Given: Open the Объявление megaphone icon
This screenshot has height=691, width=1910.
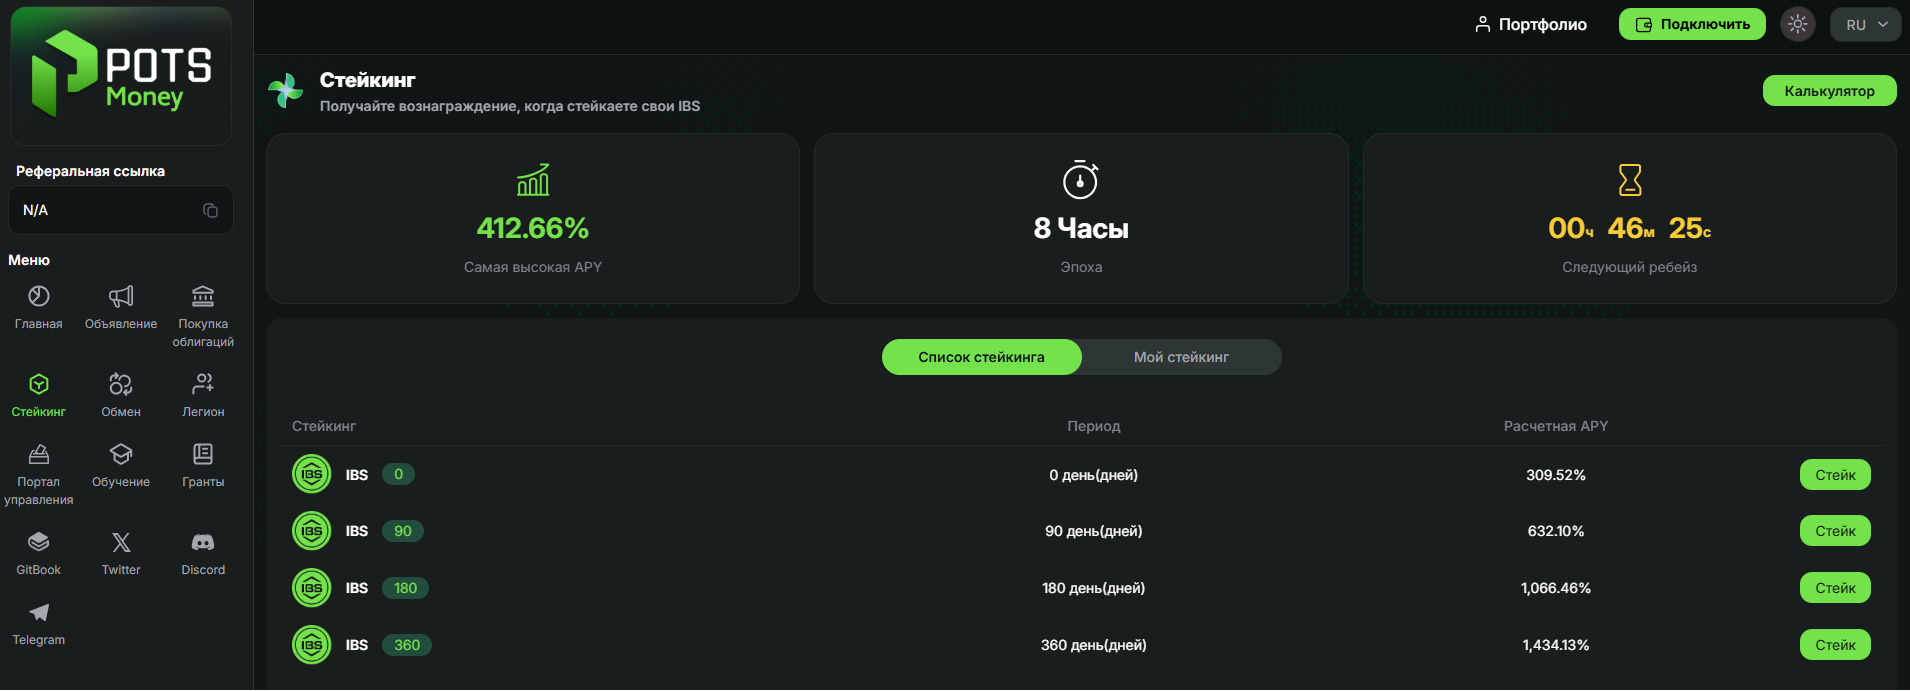Looking at the screenshot, I should (x=121, y=296).
